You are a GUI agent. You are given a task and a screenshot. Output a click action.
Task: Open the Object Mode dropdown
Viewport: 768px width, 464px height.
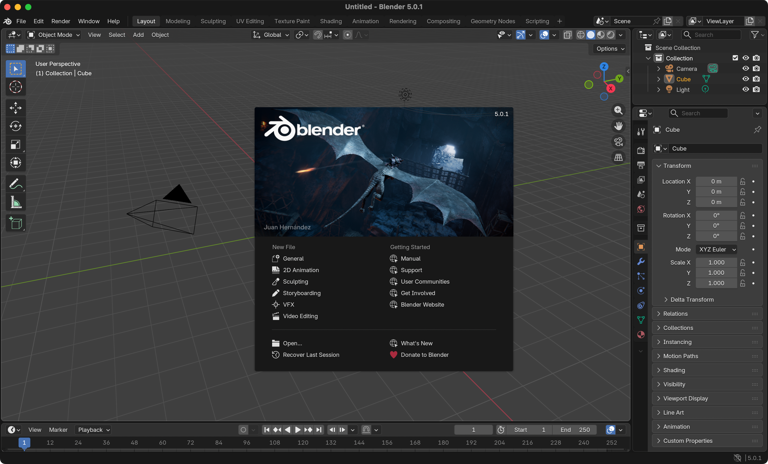pyautogui.click(x=53, y=35)
